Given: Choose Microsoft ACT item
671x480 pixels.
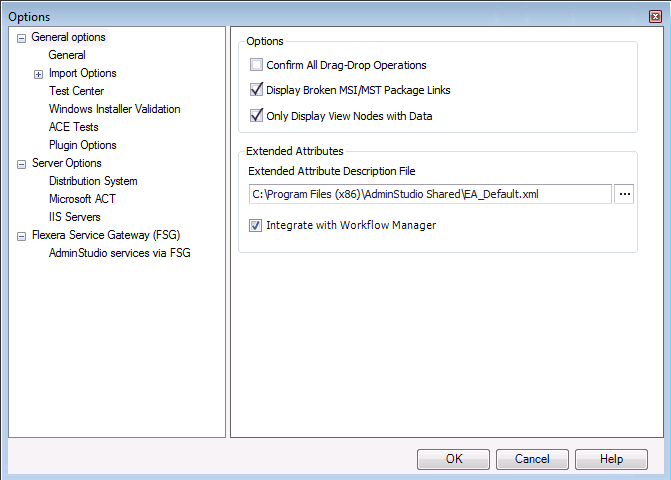Looking at the screenshot, I should pos(82,199).
